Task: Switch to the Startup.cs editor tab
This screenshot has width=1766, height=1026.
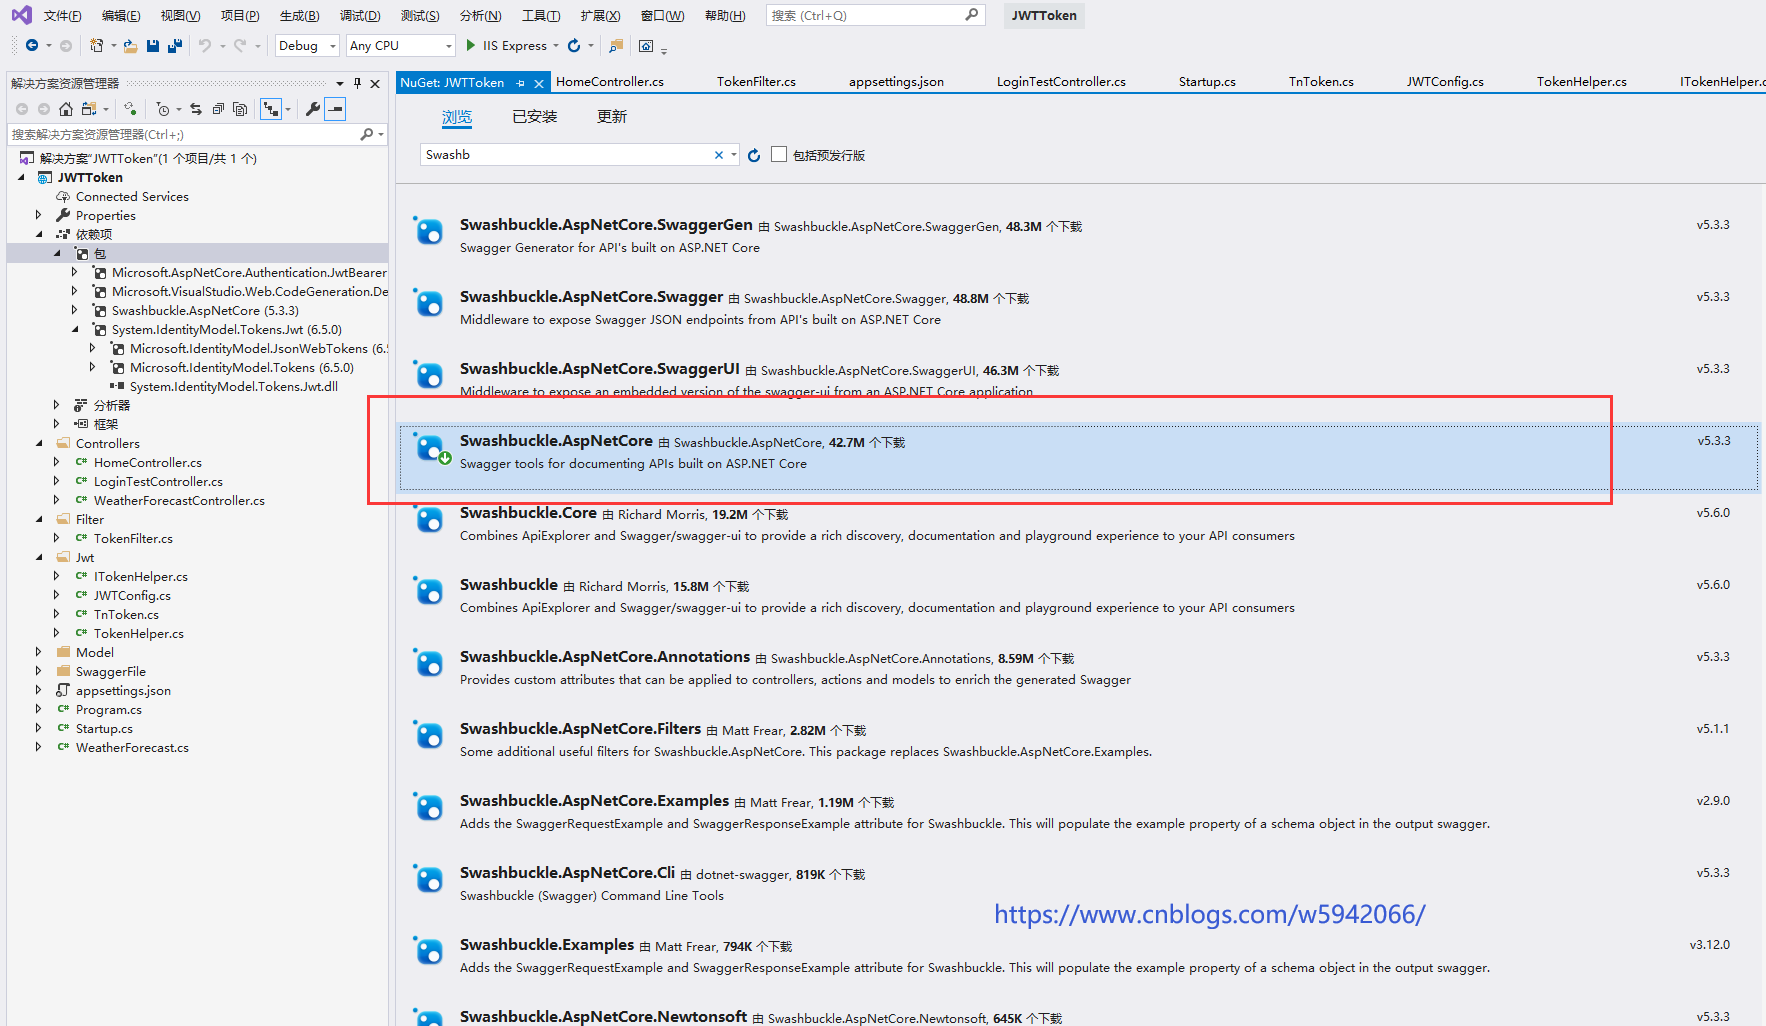Action: (1206, 82)
